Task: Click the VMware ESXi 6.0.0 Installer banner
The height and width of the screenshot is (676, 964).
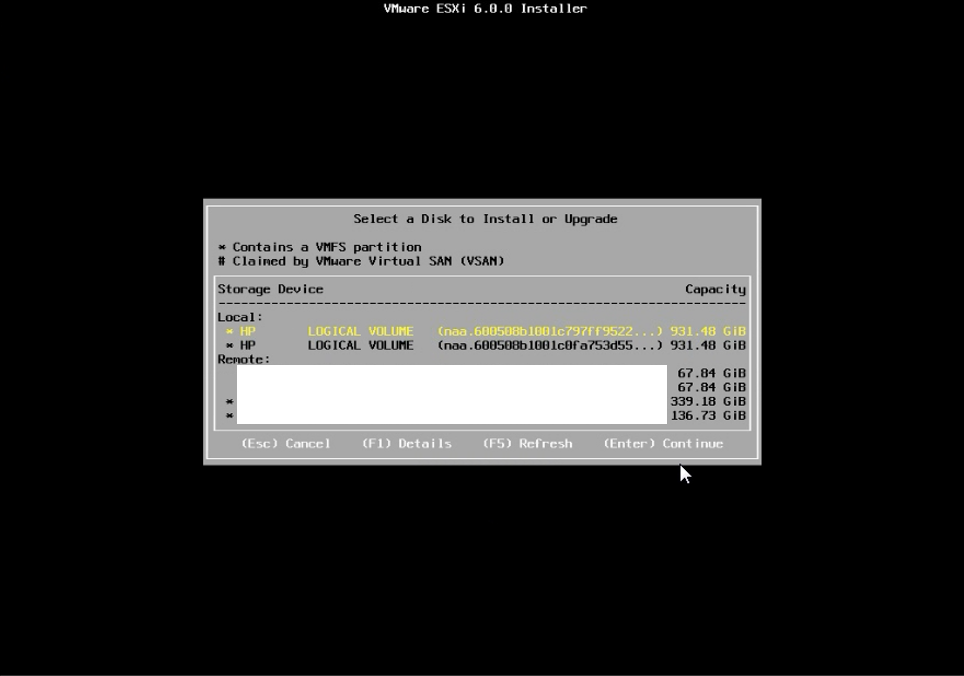Action: point(485,8)
